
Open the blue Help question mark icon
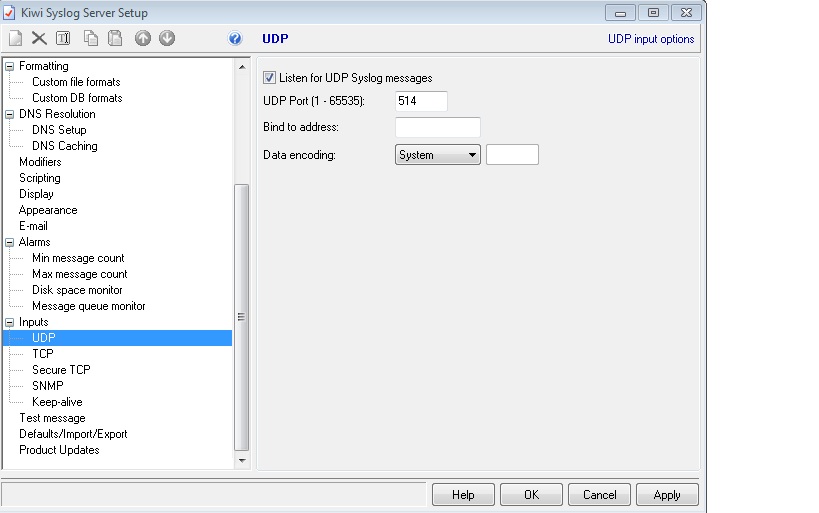235,38
